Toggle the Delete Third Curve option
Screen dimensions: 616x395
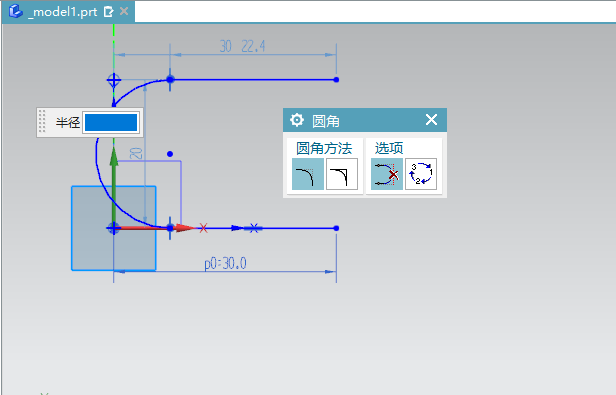click(387, 174)
